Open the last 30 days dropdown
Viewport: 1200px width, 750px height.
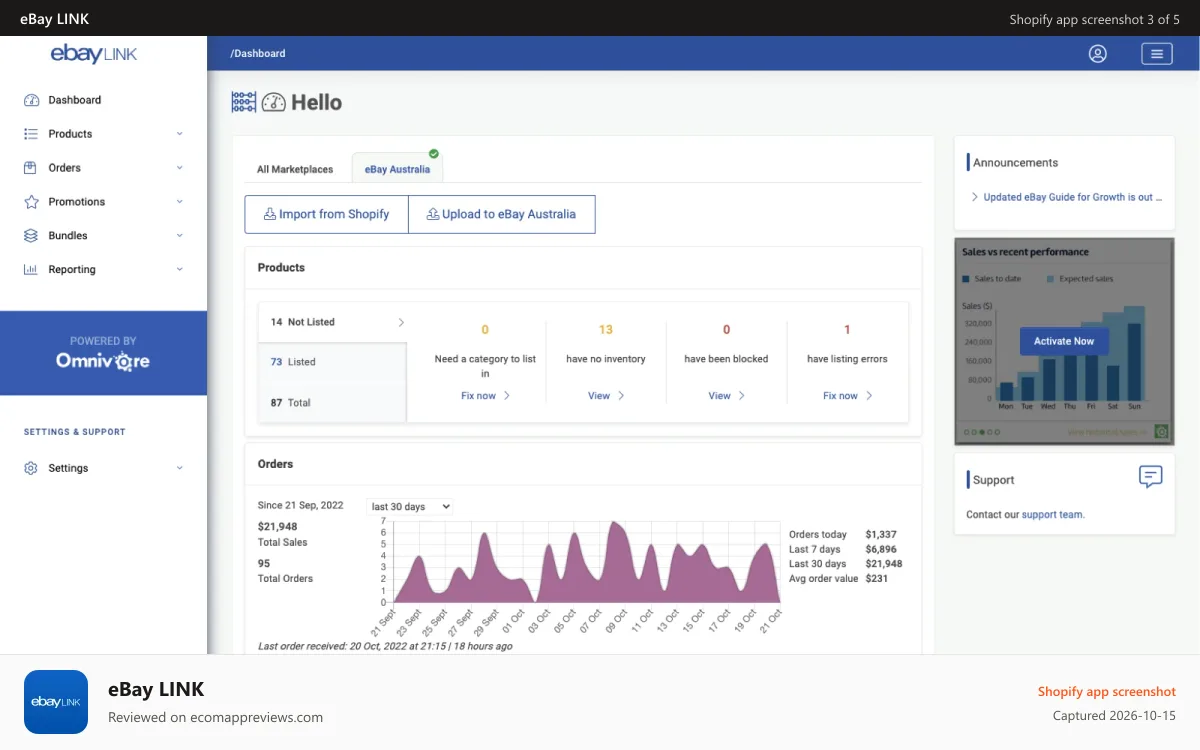[x=410, y=507]
